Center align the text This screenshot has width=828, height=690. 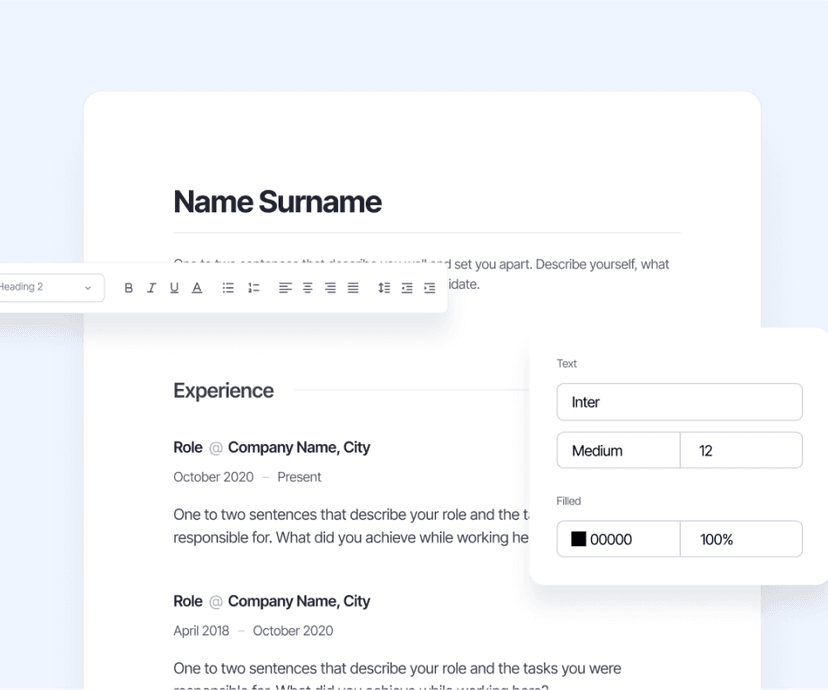pyautogui.click(x=307, y=287)
